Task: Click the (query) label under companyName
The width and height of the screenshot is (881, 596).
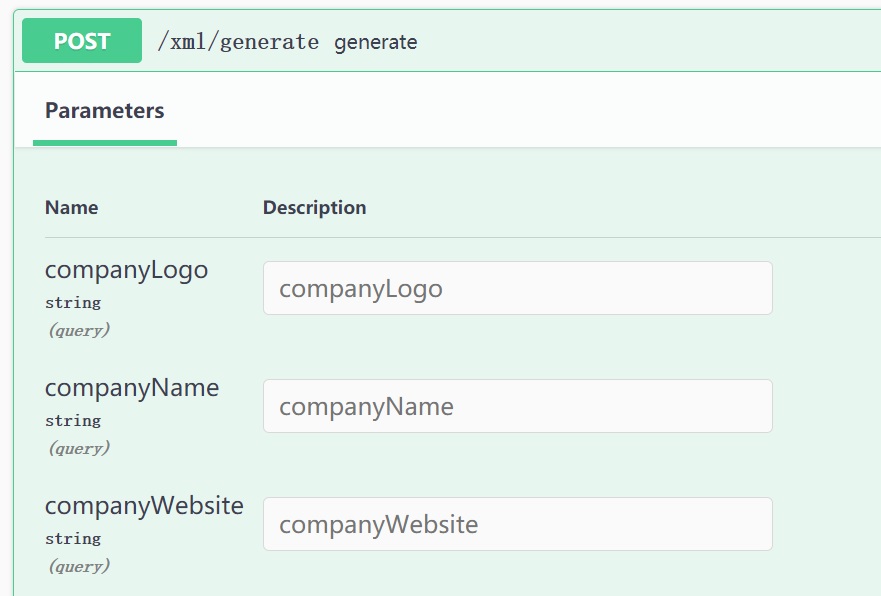Action: click(79, 448)
